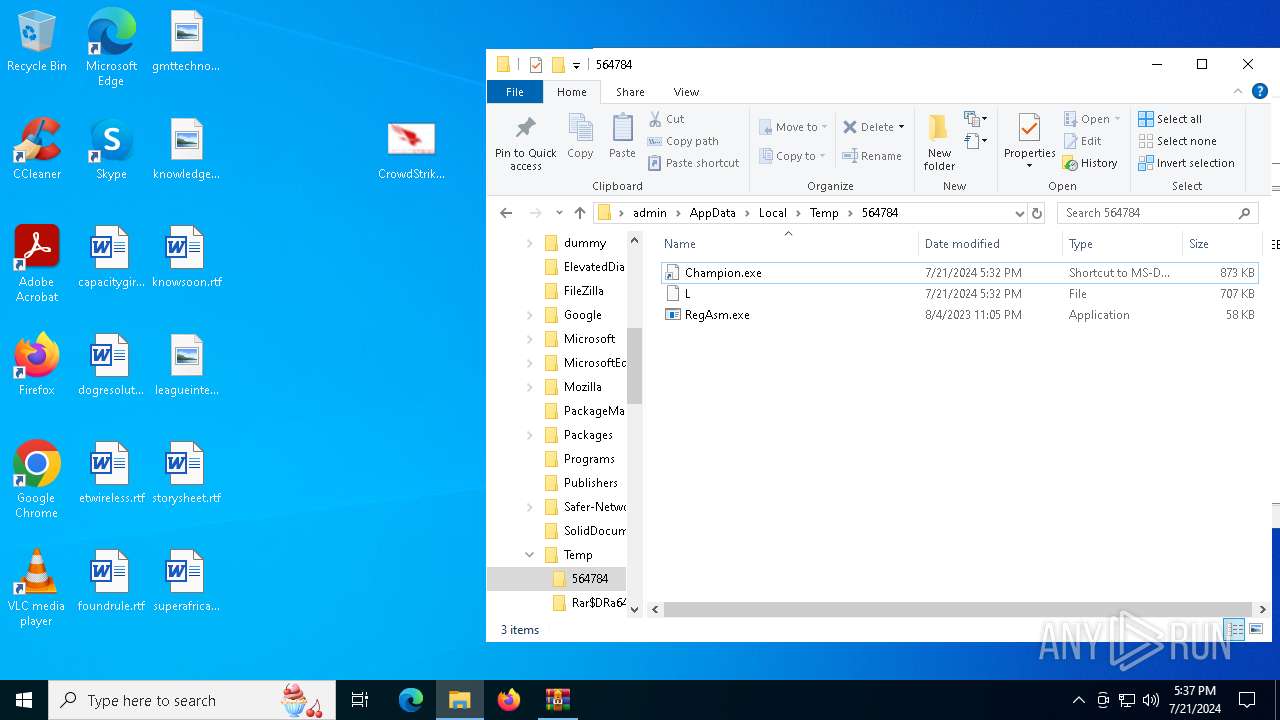The image size is (1280, 720).
Task: Open Task View on taskbar
Action: tap(360, 700)
